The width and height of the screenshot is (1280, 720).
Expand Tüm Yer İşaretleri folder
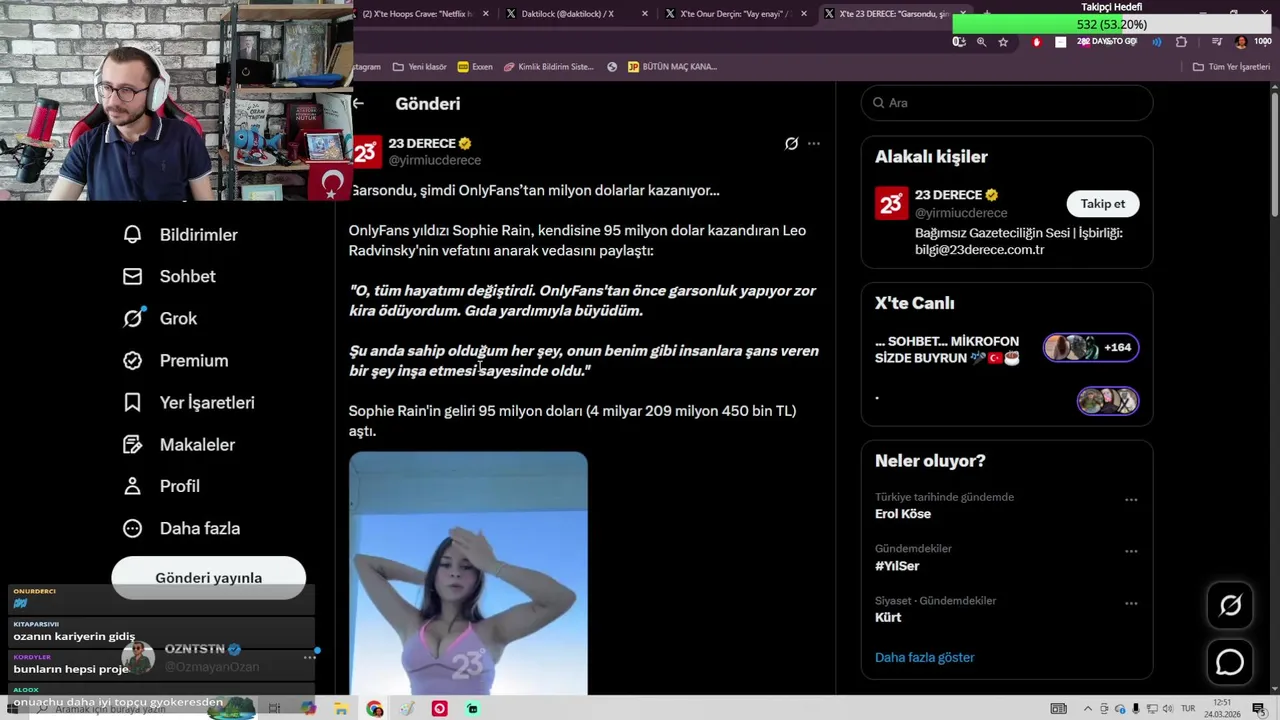[1231, 67]
